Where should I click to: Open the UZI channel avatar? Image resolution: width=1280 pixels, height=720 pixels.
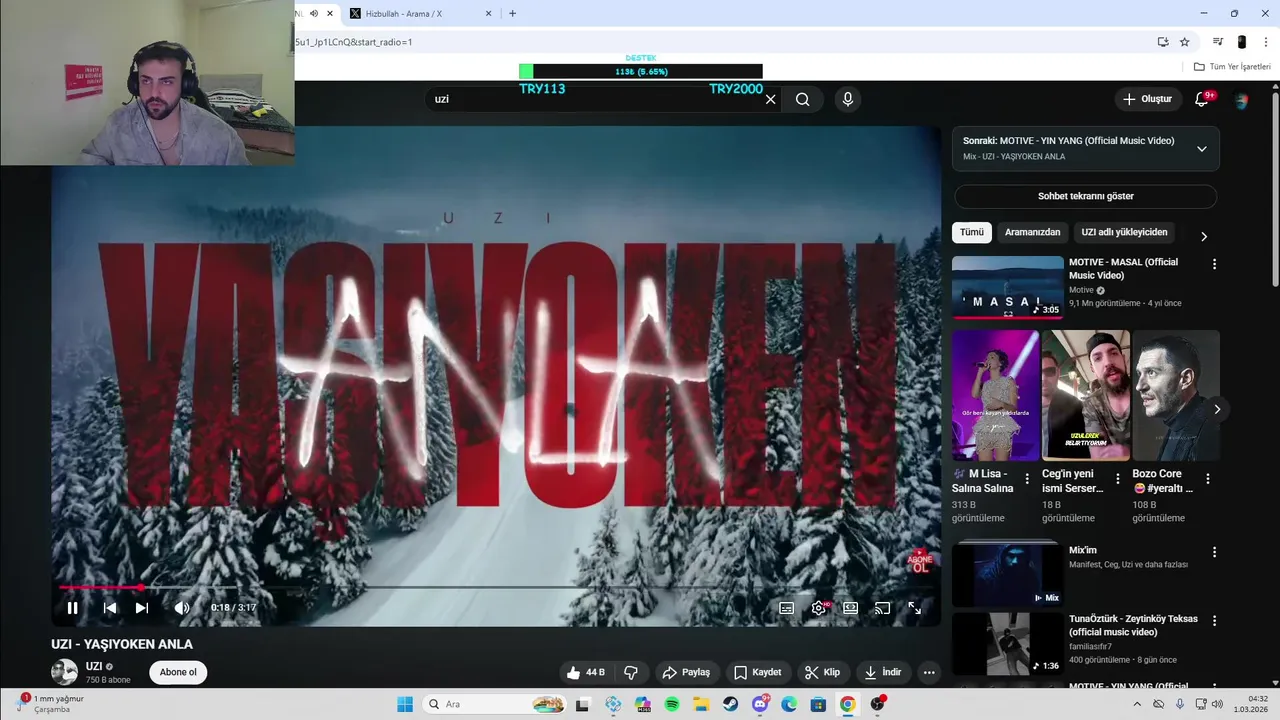[64, 672]
